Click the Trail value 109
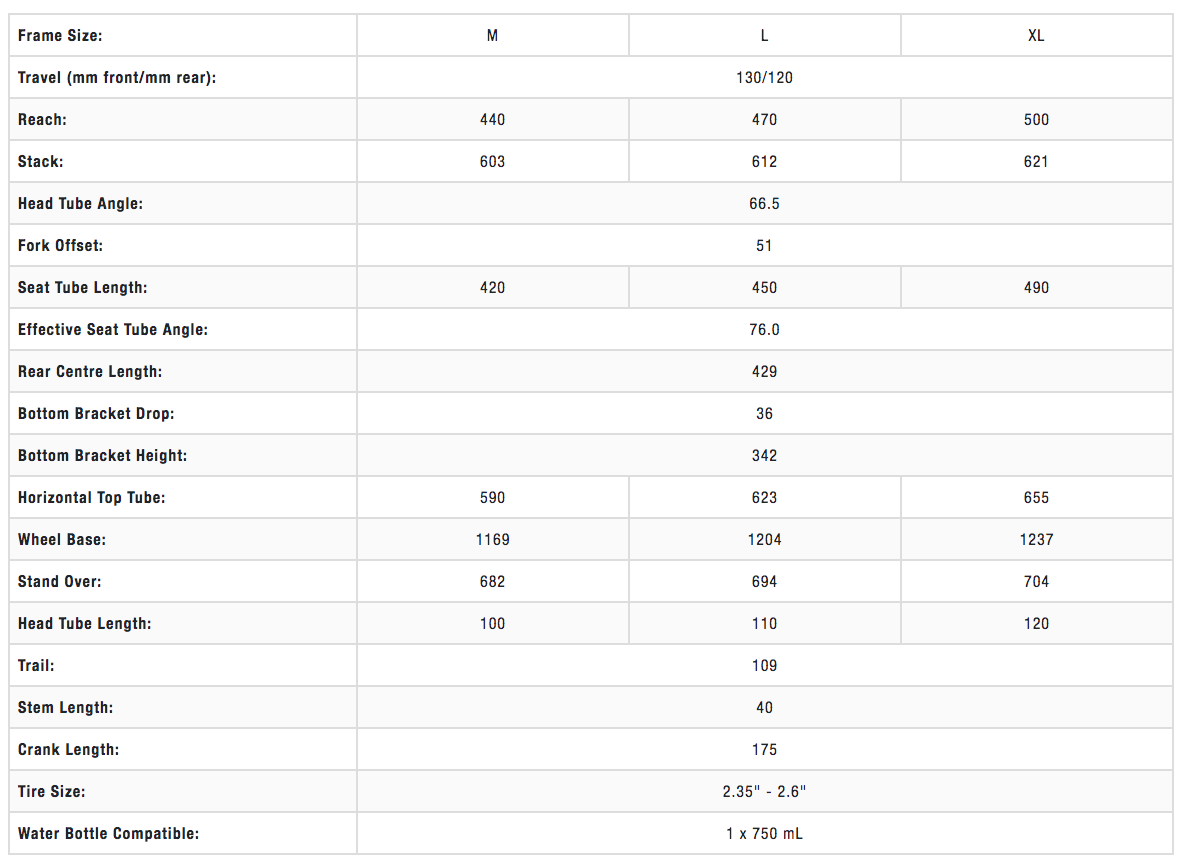The width and height of the screenshot is (1184, 861). (x=764, y=666)
